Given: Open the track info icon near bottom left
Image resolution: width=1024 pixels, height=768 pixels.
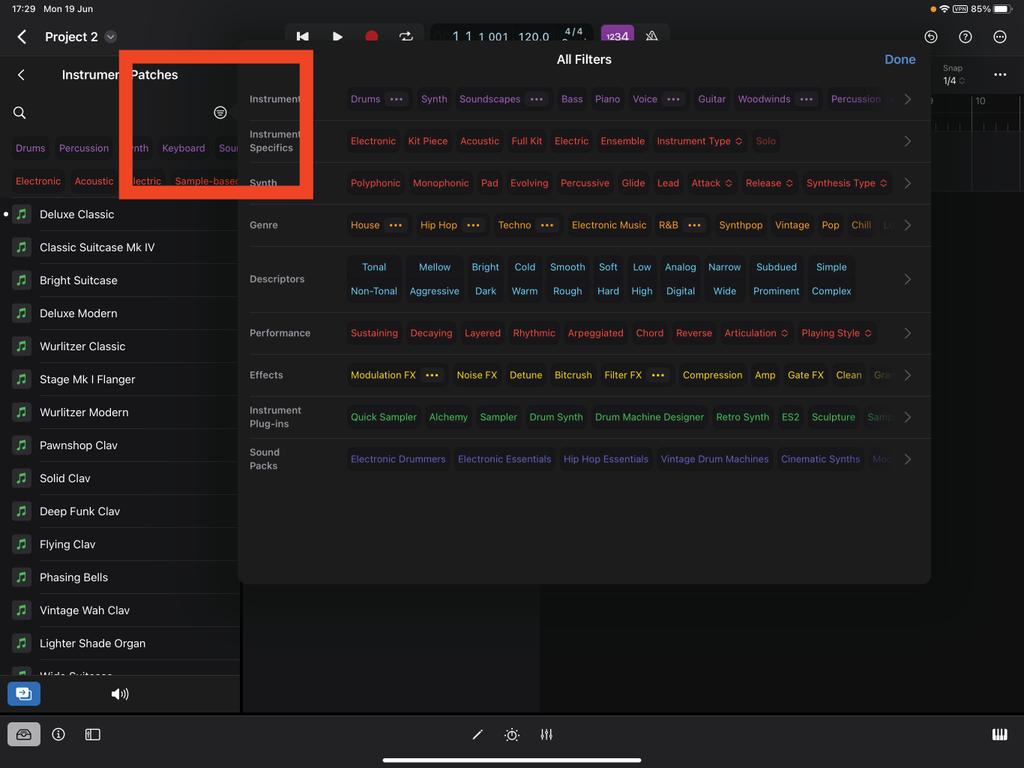Looking at the screenshot, I should coord(58,734).
